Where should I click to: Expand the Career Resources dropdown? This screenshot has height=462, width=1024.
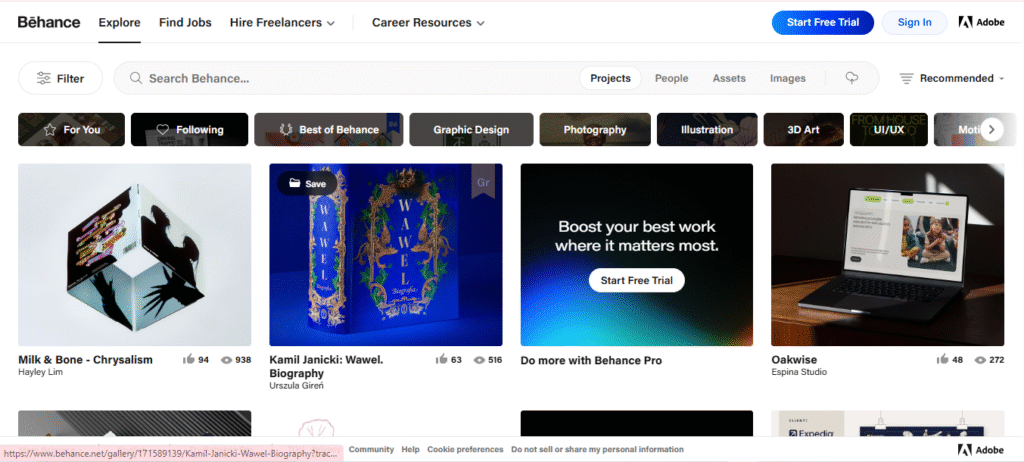428,22
